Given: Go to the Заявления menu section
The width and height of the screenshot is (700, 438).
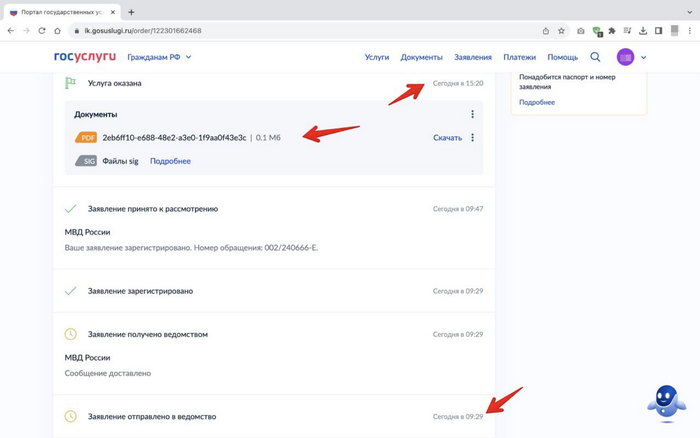Looking at the screenshot, I should [472, 57].
